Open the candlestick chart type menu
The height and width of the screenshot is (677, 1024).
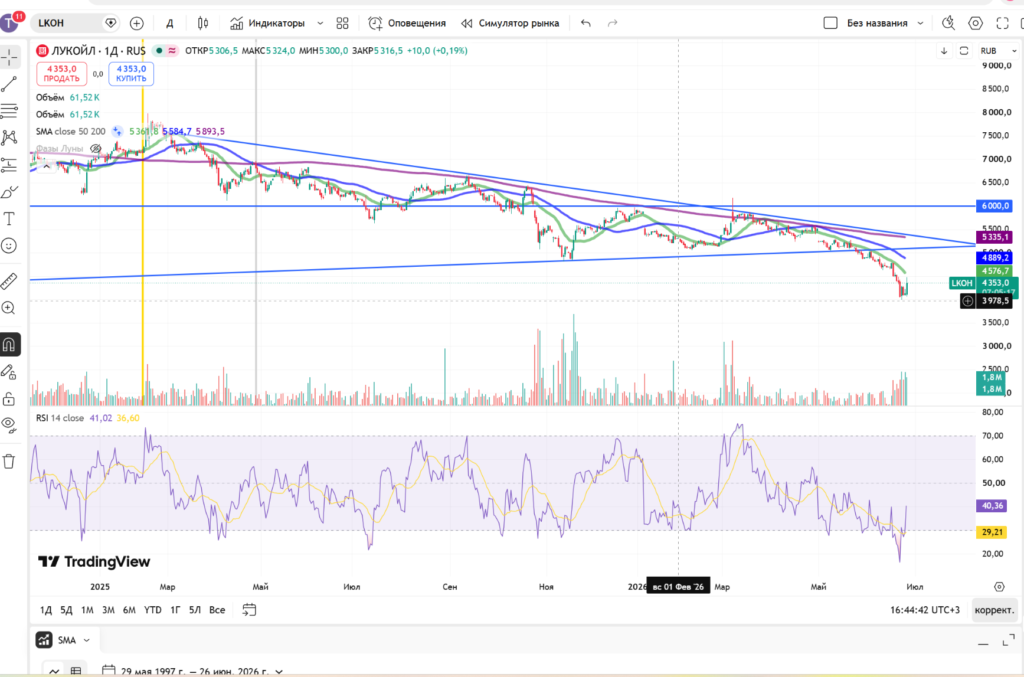pyautogui.click(x=203, y=24)
